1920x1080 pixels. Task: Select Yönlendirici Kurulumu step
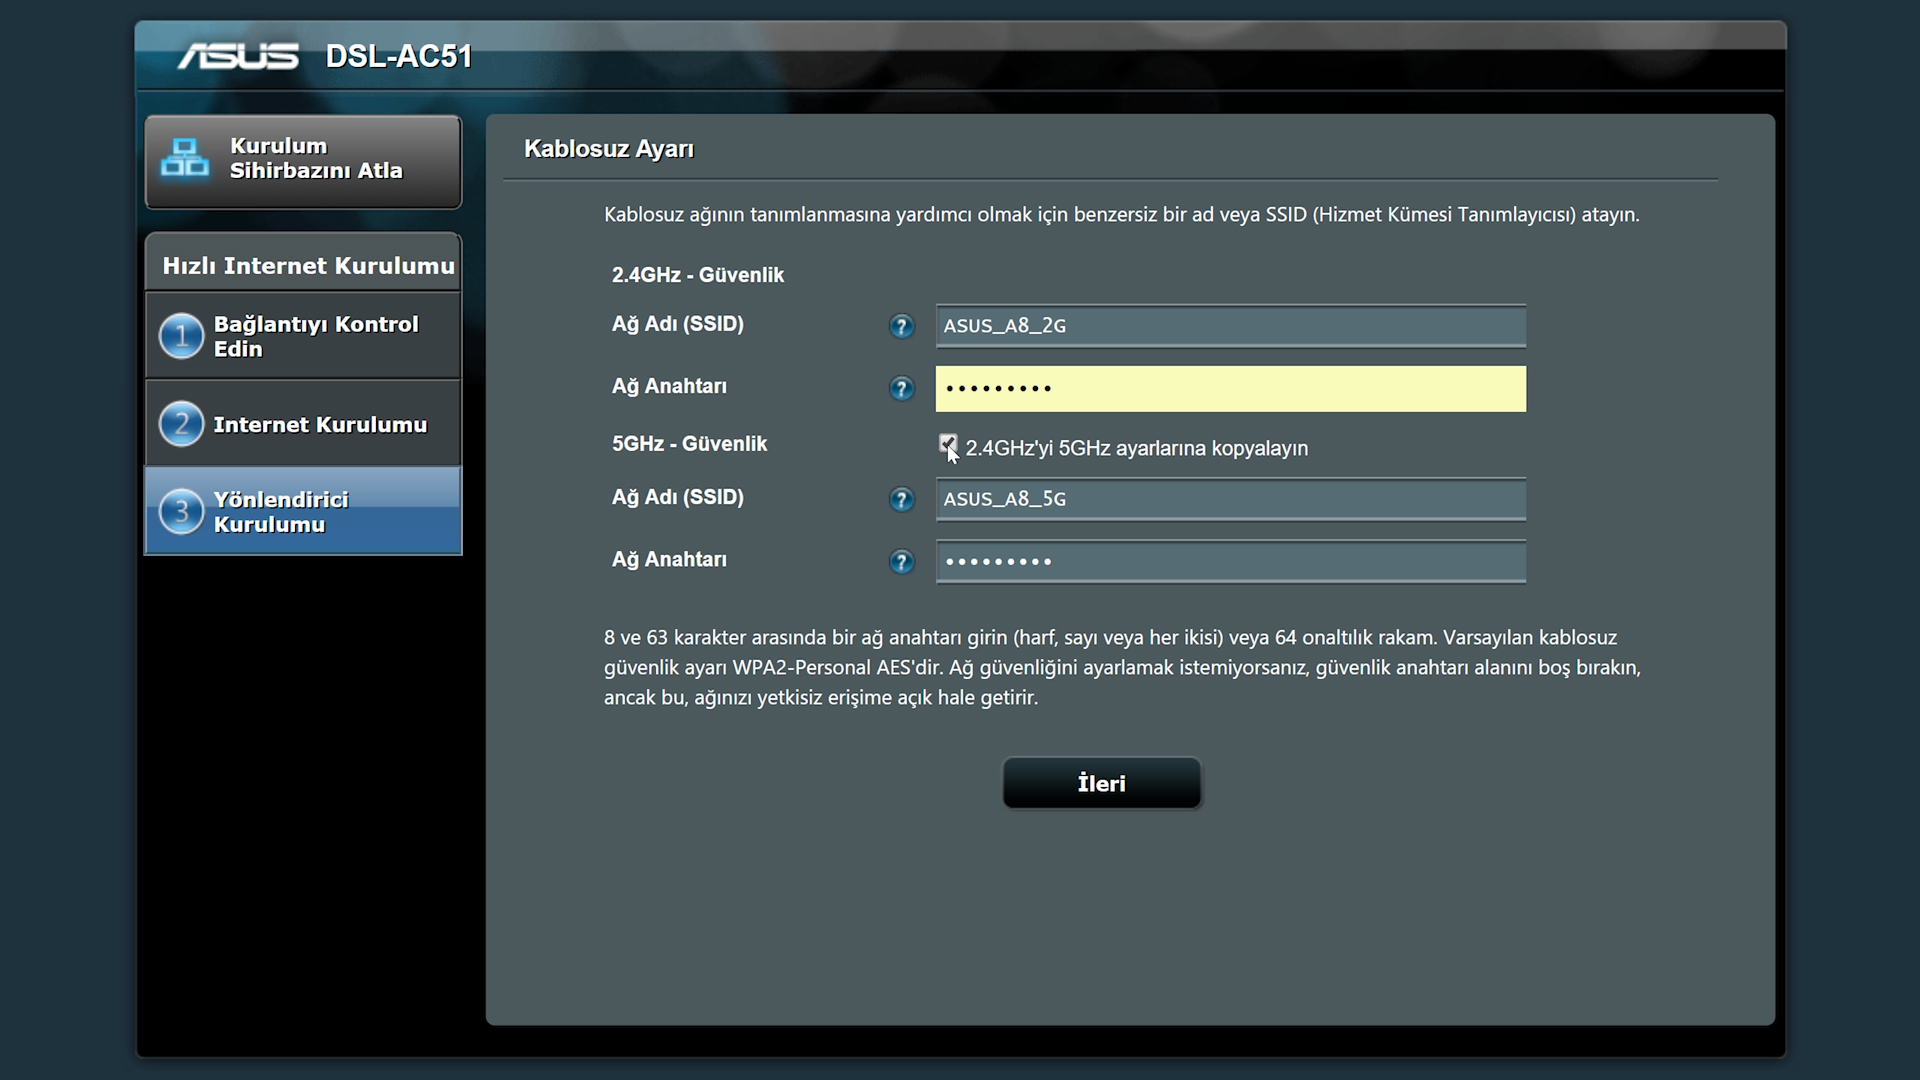point(303,511)
